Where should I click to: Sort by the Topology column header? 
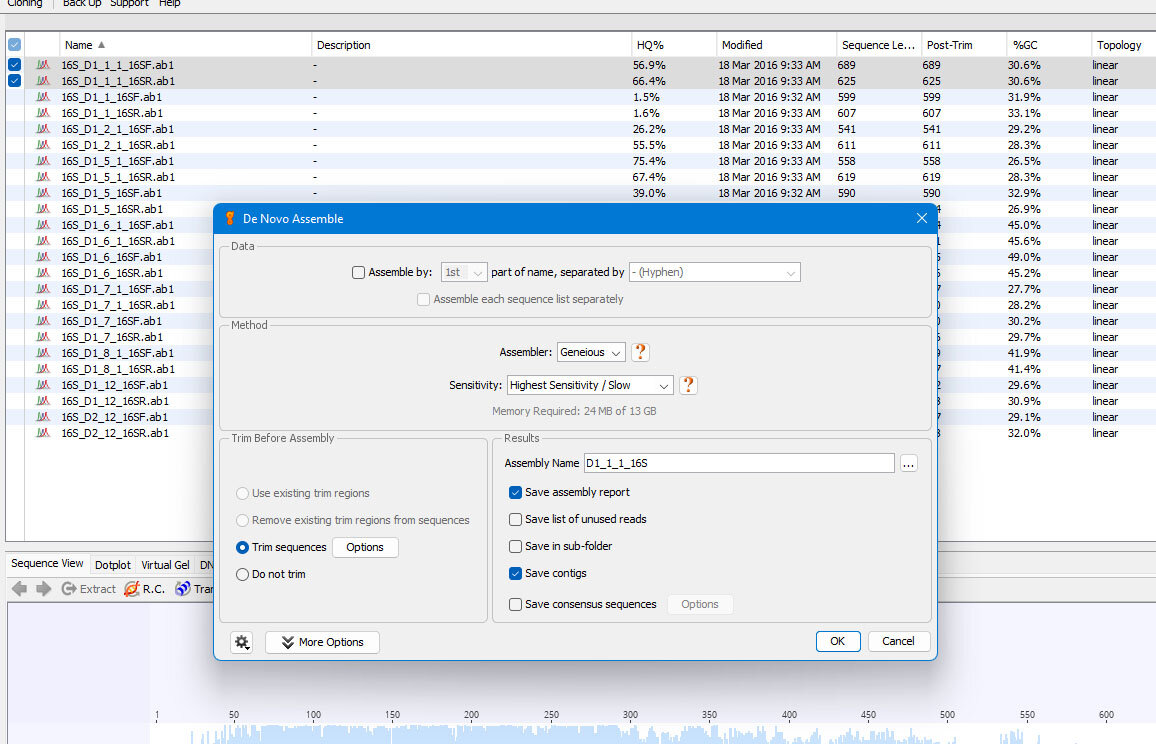(1123, 45)
